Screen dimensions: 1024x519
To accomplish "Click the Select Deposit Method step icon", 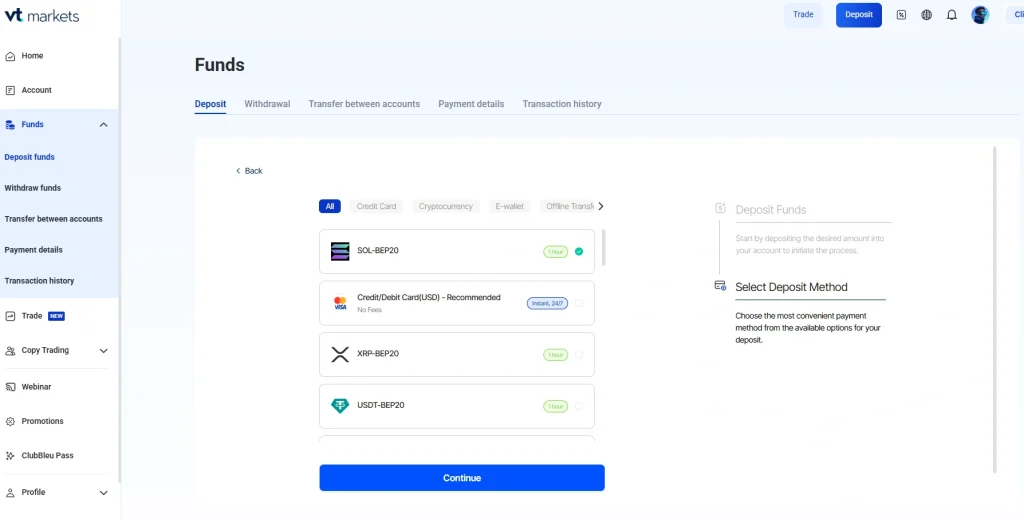I will [720, 286].
